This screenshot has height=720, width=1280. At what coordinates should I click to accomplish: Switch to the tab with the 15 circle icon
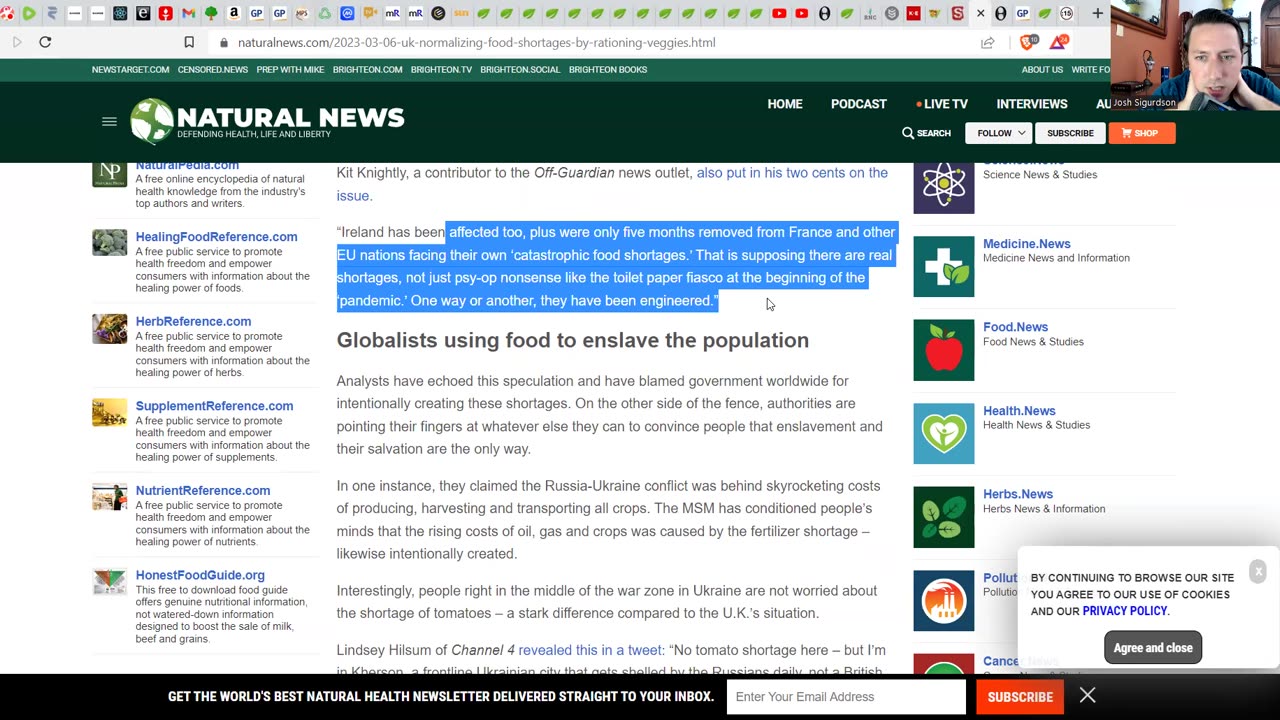[1067, 13]
